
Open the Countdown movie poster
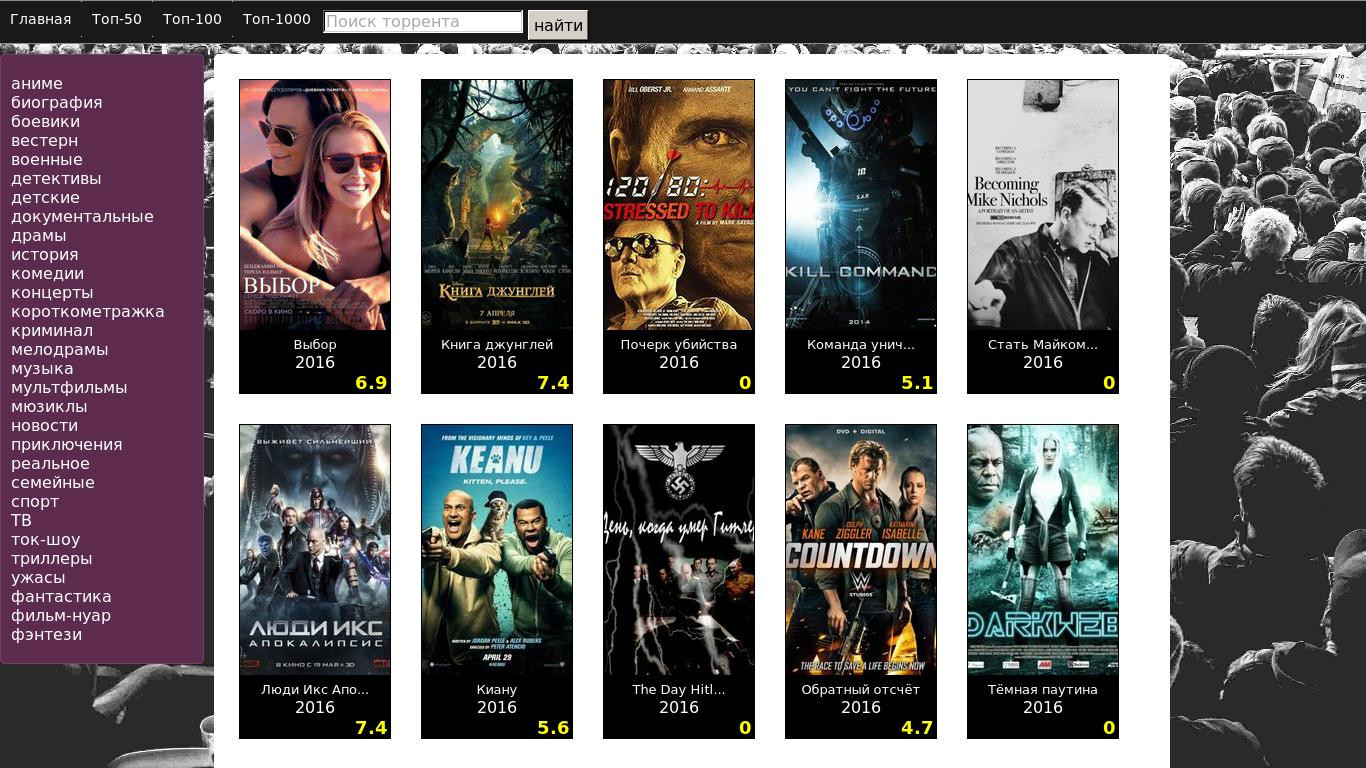(x=861, y=550)
